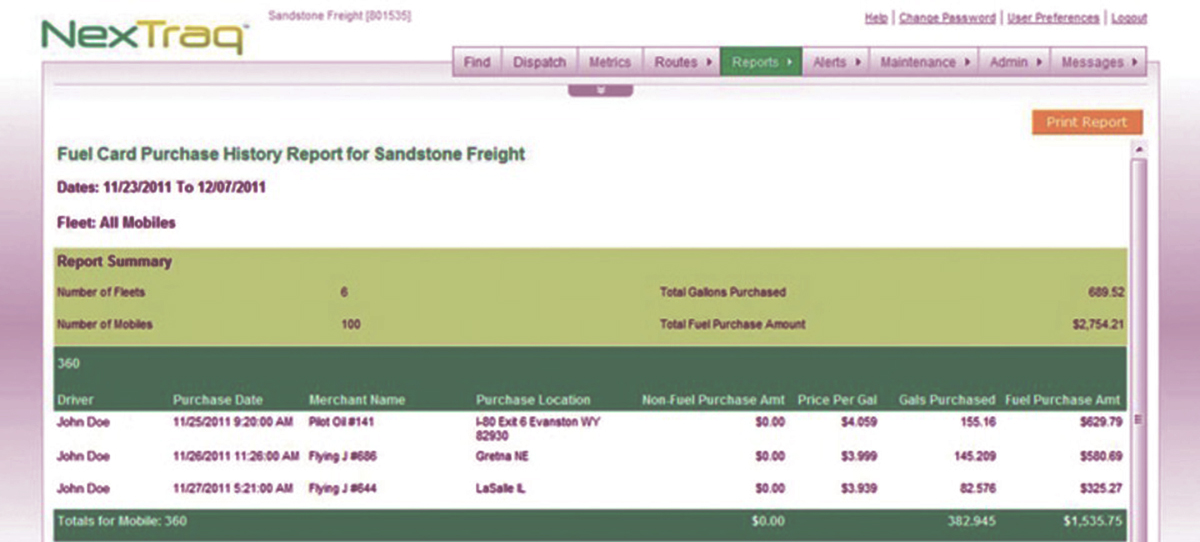Expand the Alerts menu
The width and height of the screenshot is (1200, 542).
(836, 62)
